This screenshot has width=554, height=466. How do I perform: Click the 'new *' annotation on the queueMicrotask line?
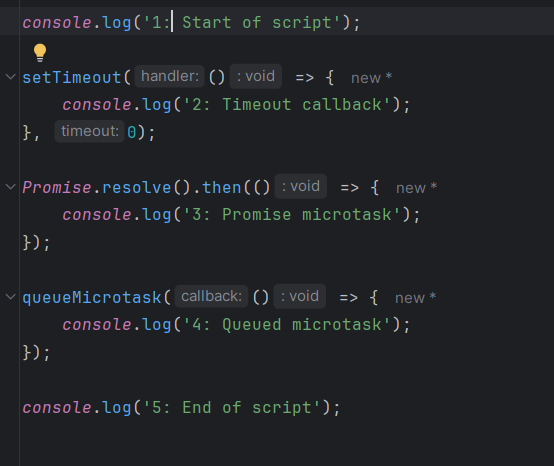(416, 298)
